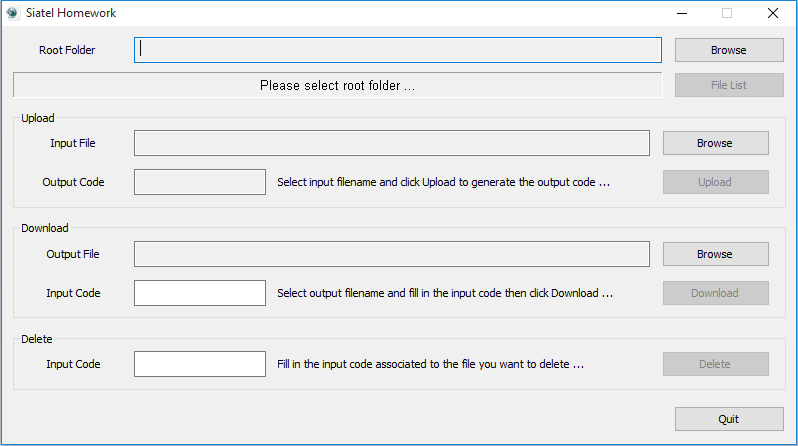Viewport: 798px width, 446px height.
Task: Click the 'Please select root folder ...' status message
Action: click(337, 85)
